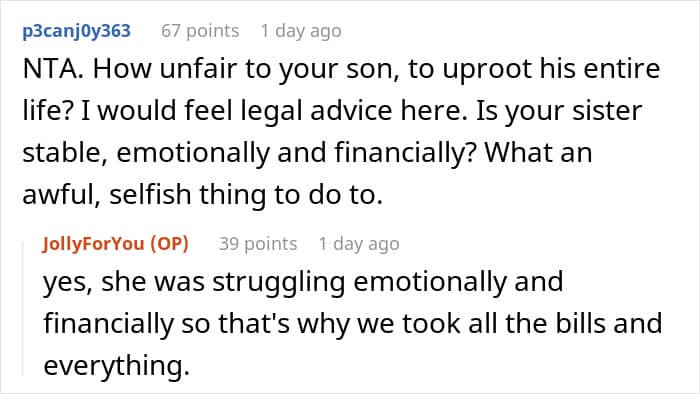Click the (OP) tag beside JollyForYou
Image resolution: width=700 pixels, height=394 pixels.
(x=169, y=244)
